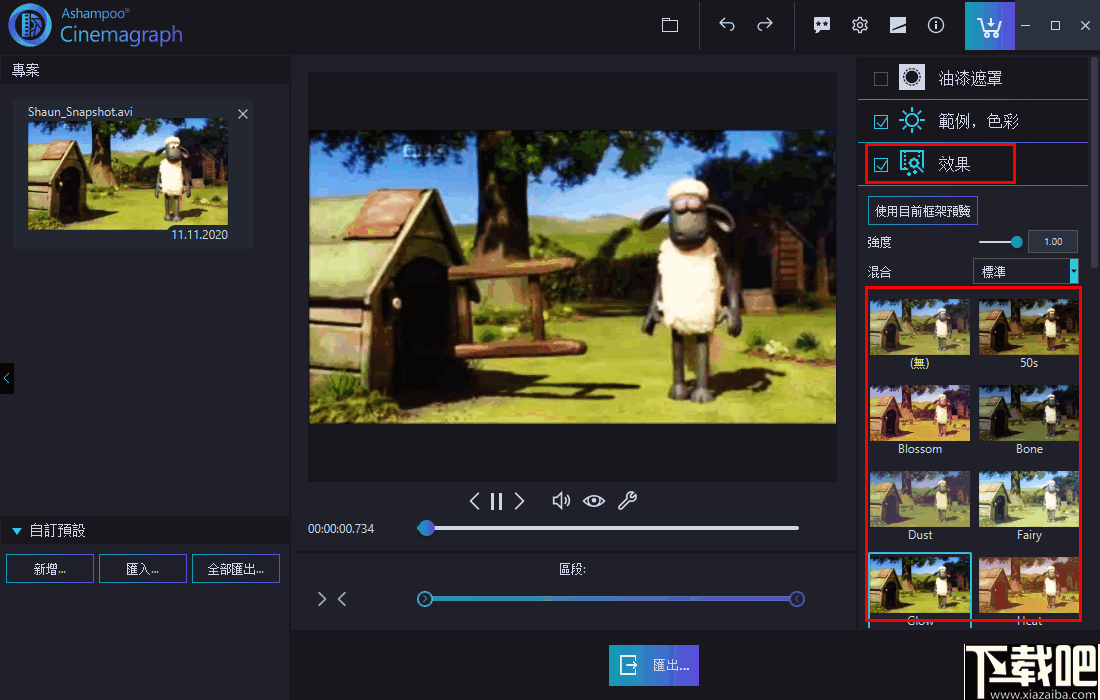Uncheck the 效果 checkbox

coord(881,165)
